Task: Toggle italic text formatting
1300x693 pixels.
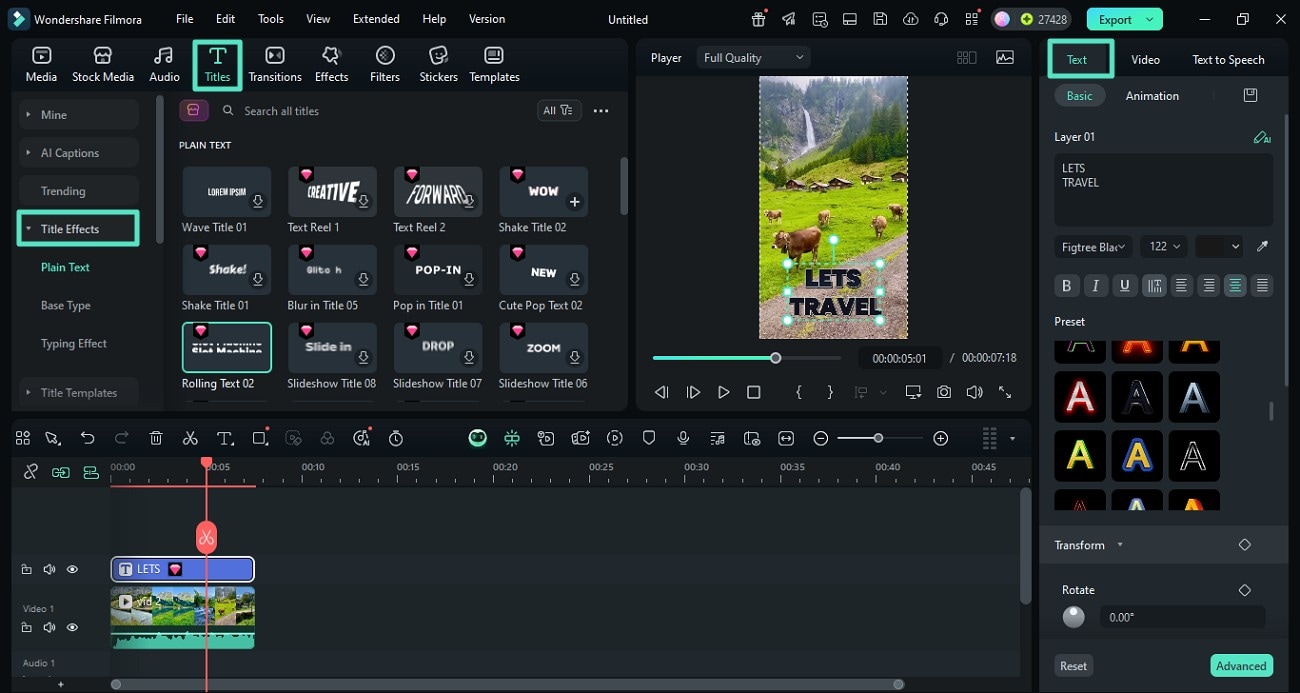Action: click(x=1095, y=286)
